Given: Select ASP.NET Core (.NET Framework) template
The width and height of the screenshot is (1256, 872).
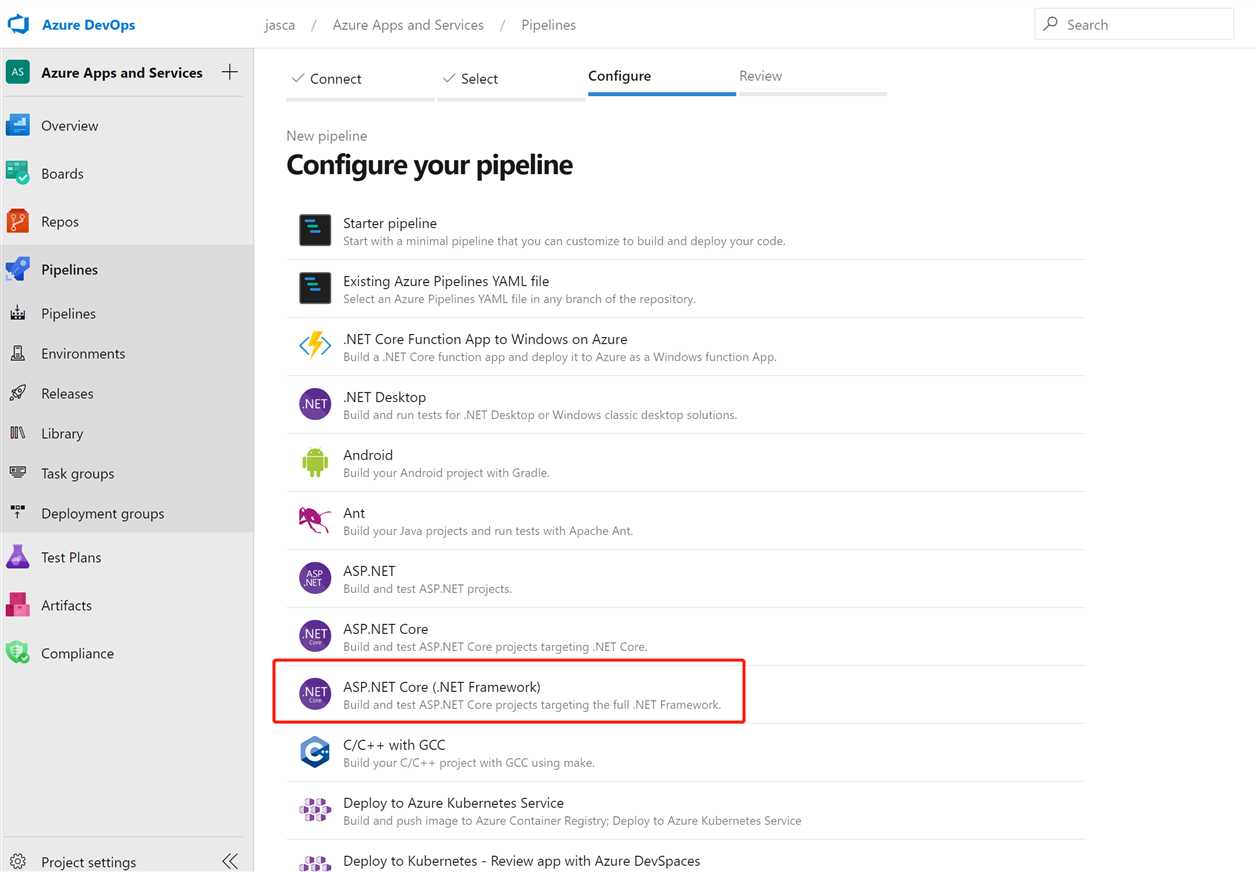Looking at the screenshot, I should [x=686, y=695].
